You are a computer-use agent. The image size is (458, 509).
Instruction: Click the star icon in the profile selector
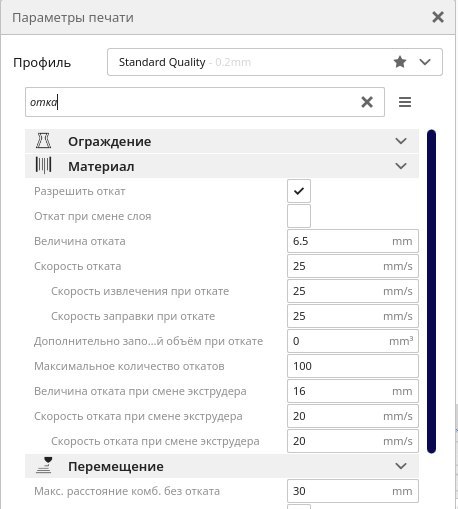(400, 62)
